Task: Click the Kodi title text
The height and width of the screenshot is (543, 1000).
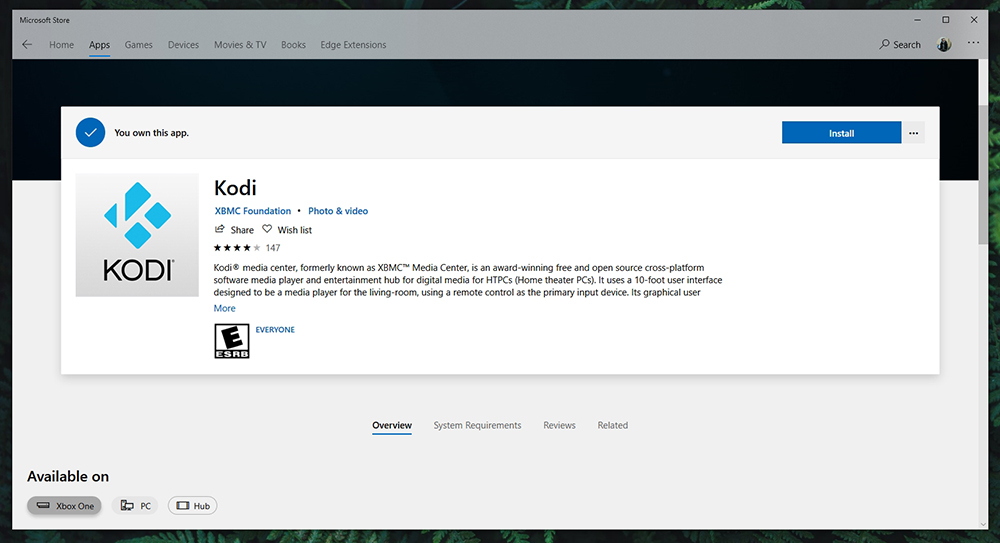Action: tap(235, 188)
